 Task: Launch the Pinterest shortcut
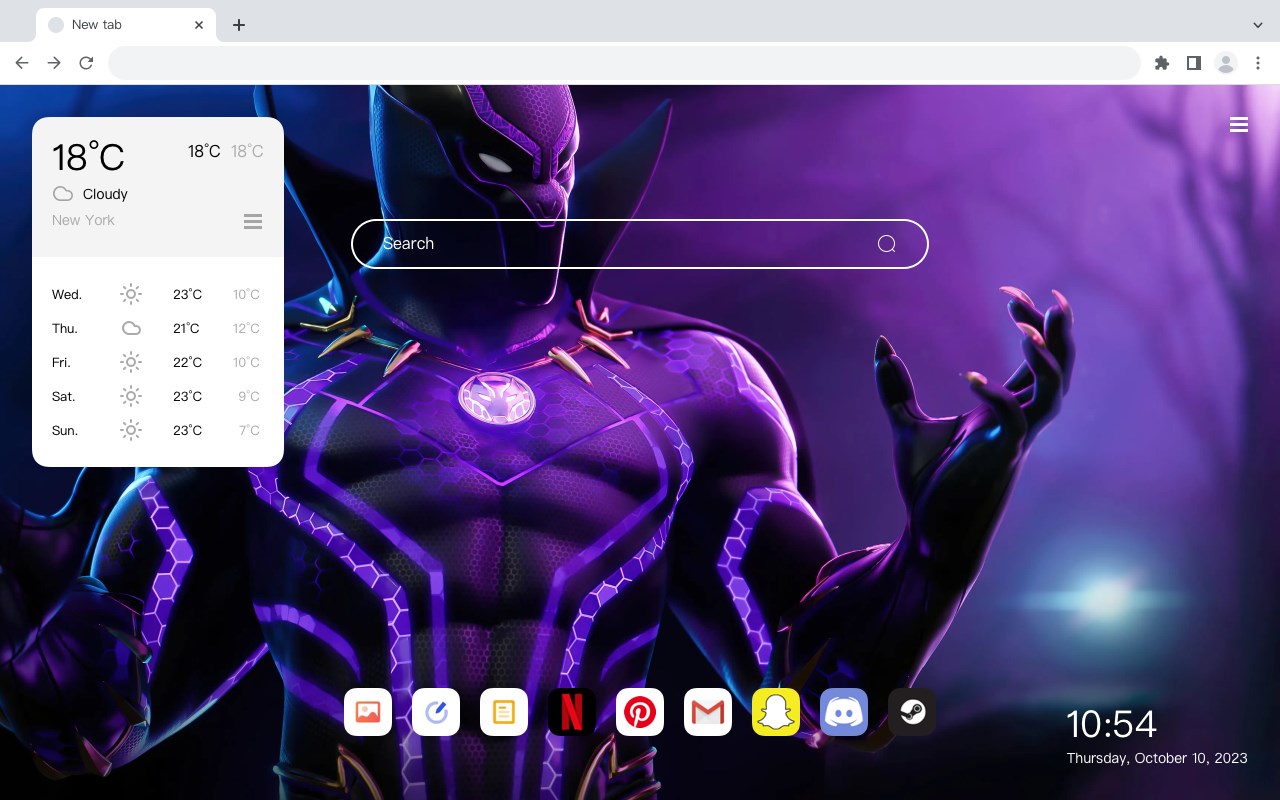(x=640, y=712)
